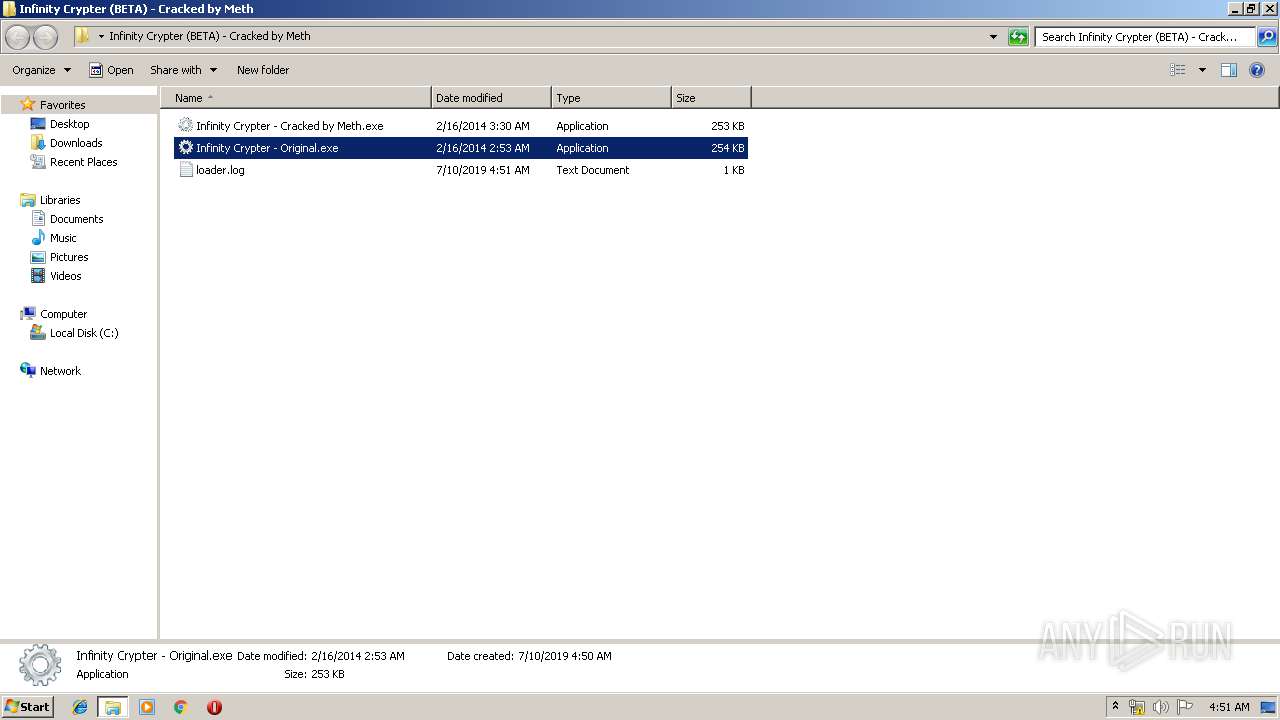Open Local Disk (C:)
The width and height of the screenshot is (1280, 720).
coord(84,333)
